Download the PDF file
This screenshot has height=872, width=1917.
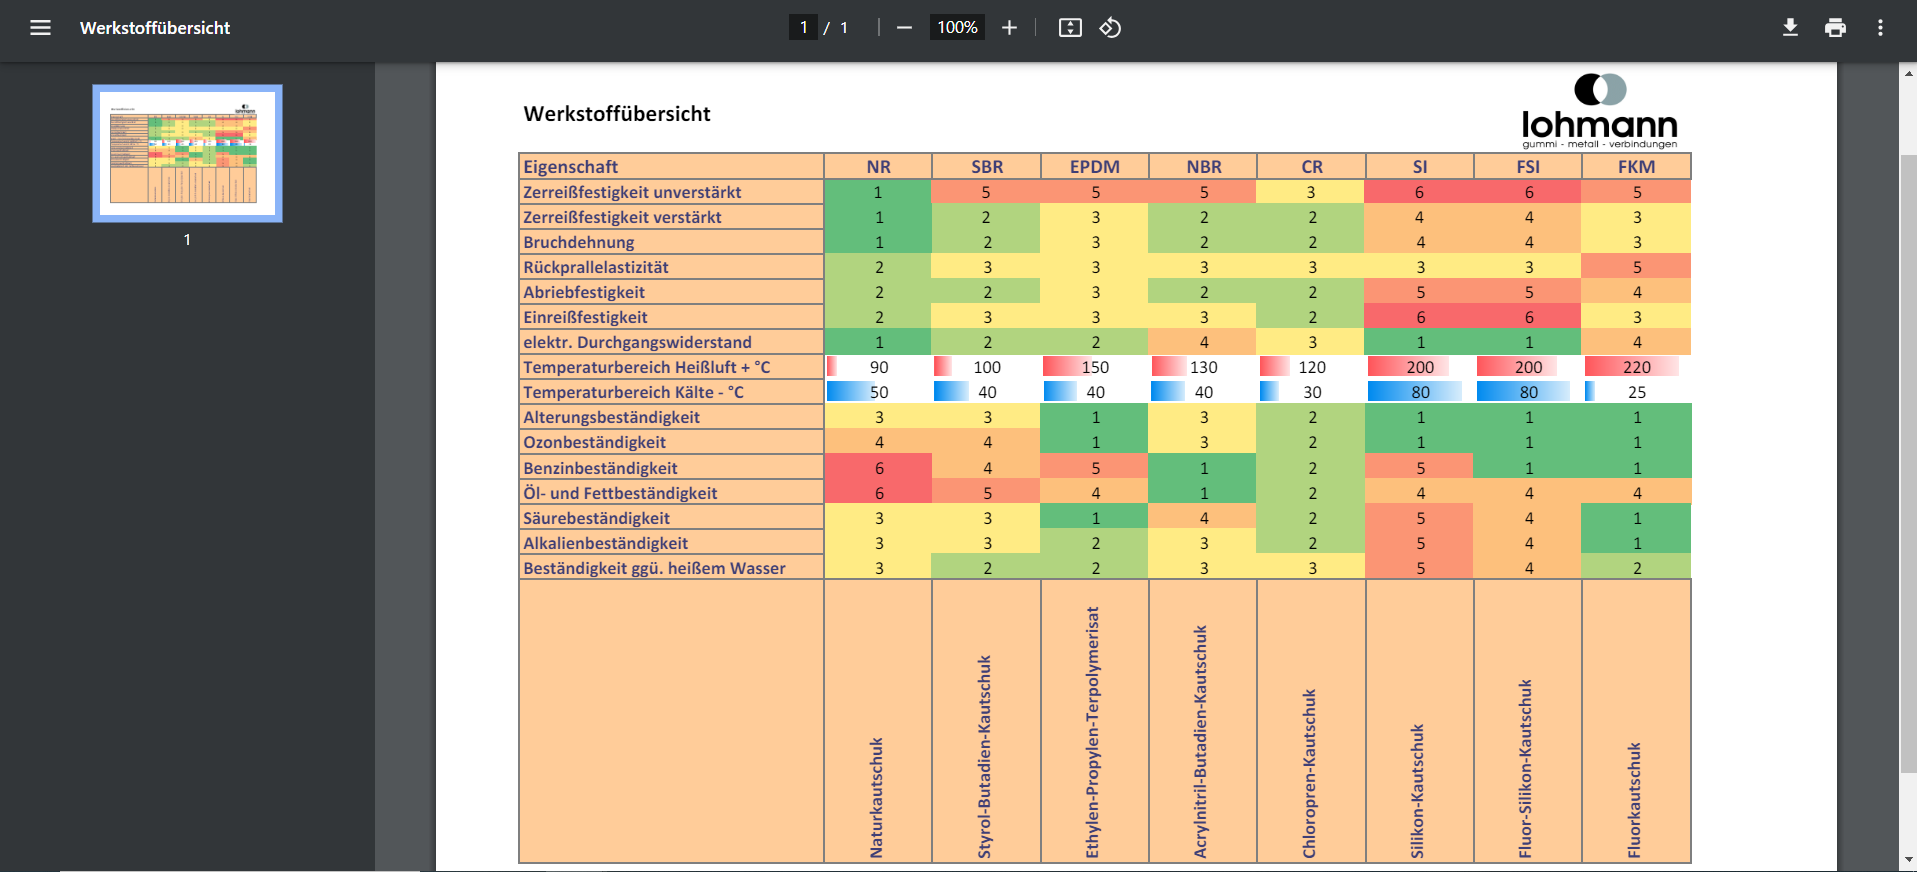(x=1790, y=28)
